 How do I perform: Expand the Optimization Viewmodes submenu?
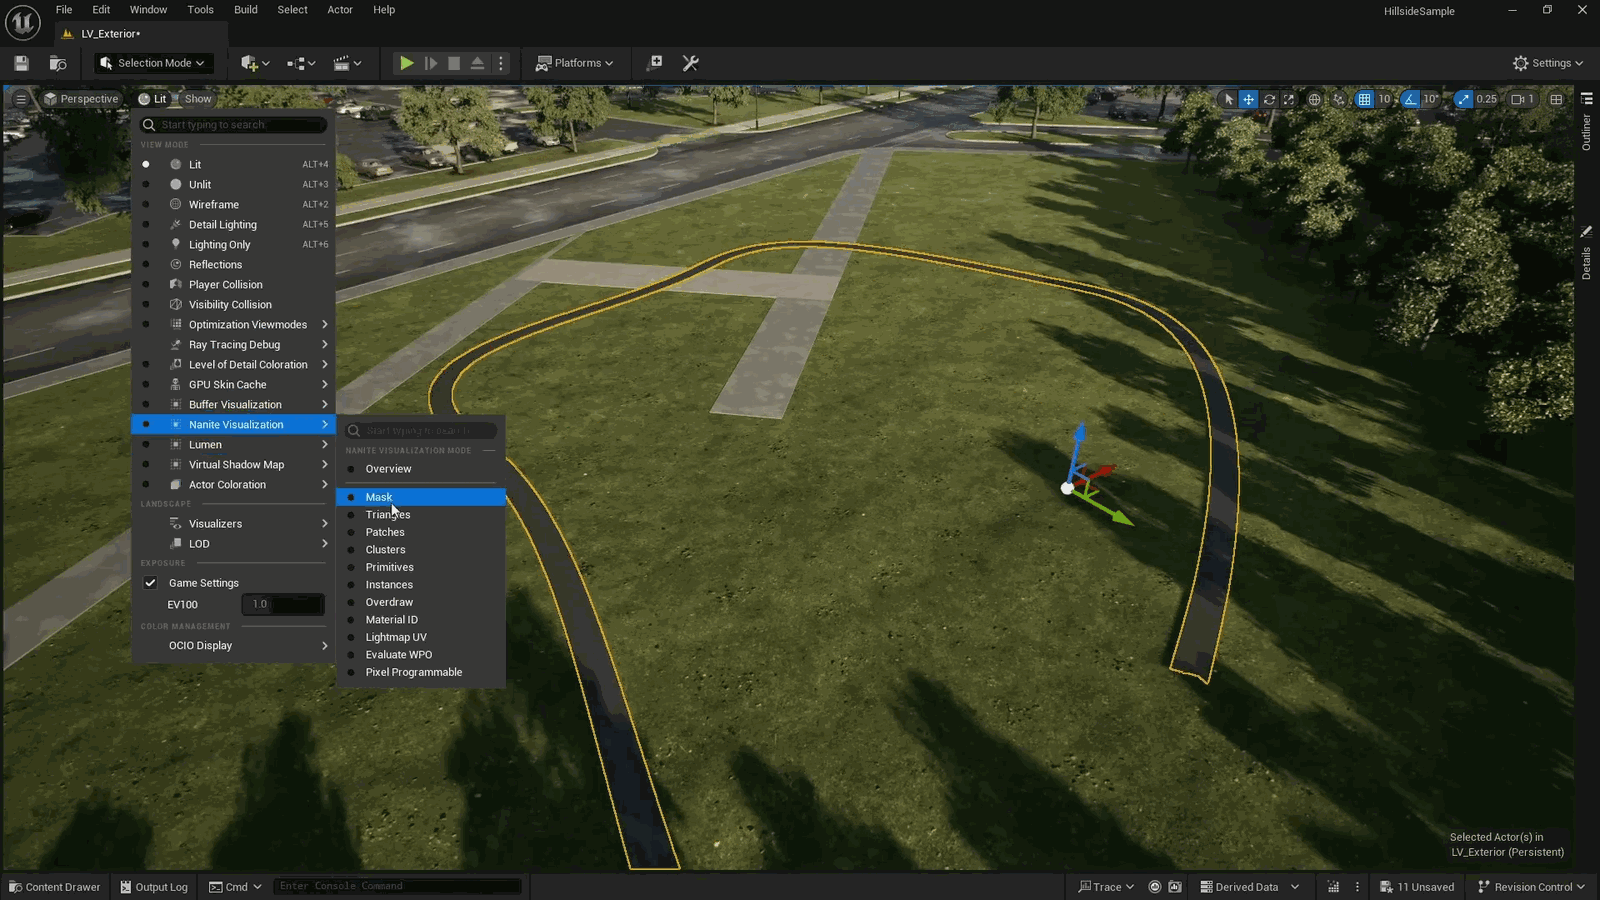pyautogui.click(x=233, y=325)
